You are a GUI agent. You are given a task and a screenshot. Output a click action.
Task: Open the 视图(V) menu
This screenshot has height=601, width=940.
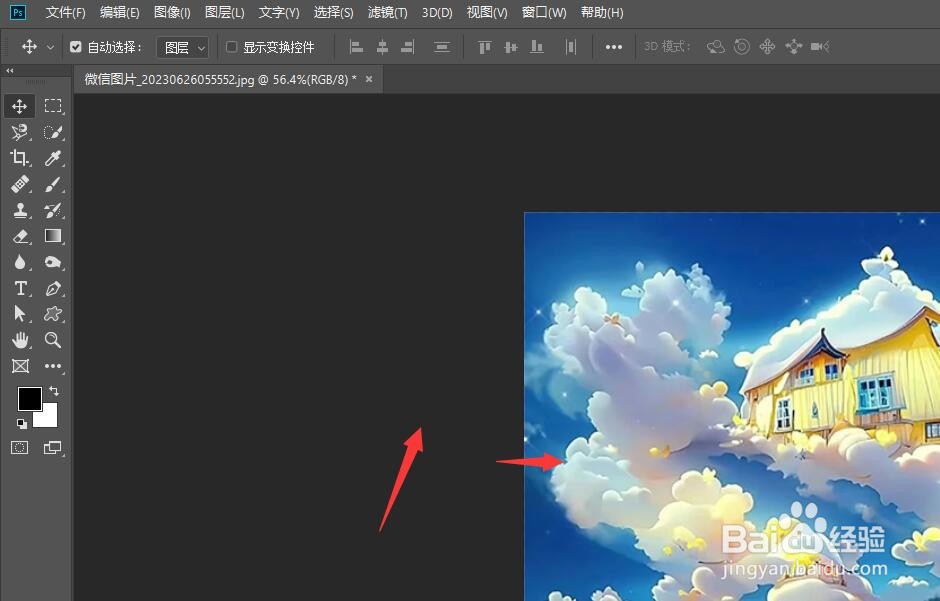(x=487, y=12)
